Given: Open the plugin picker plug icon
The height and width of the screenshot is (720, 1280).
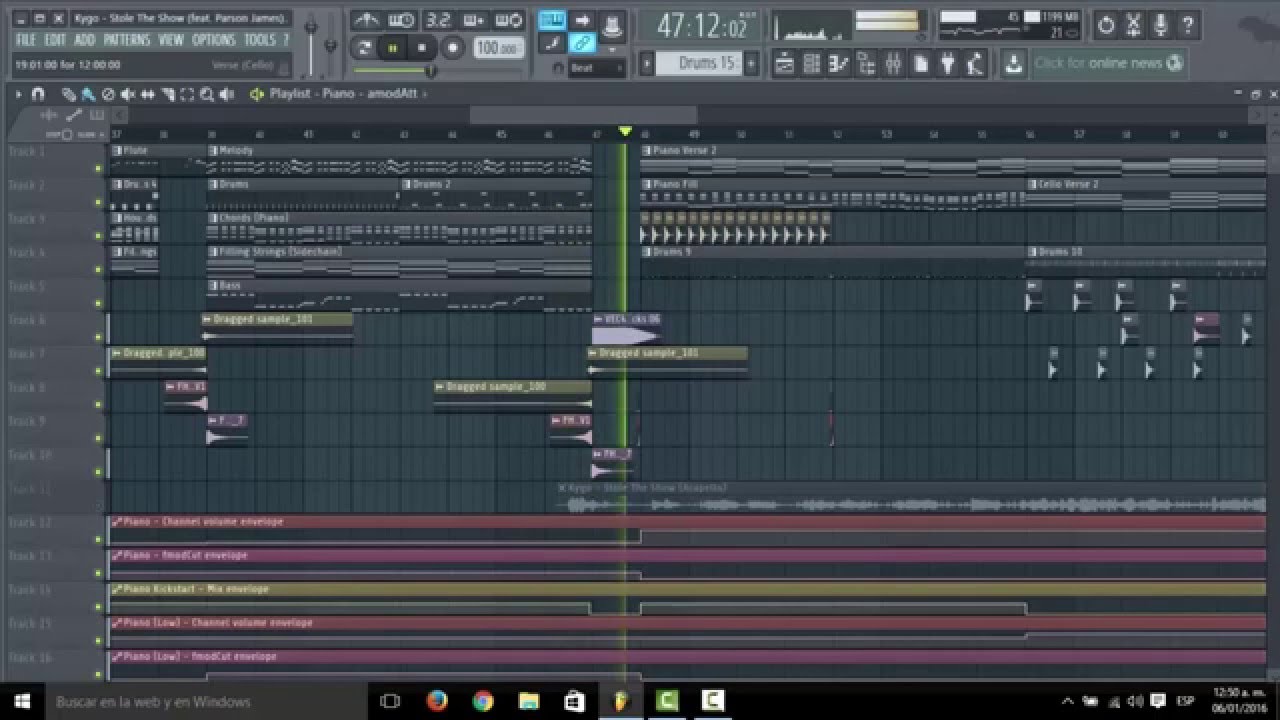Looking at the screenshot, I should point(948,63).
